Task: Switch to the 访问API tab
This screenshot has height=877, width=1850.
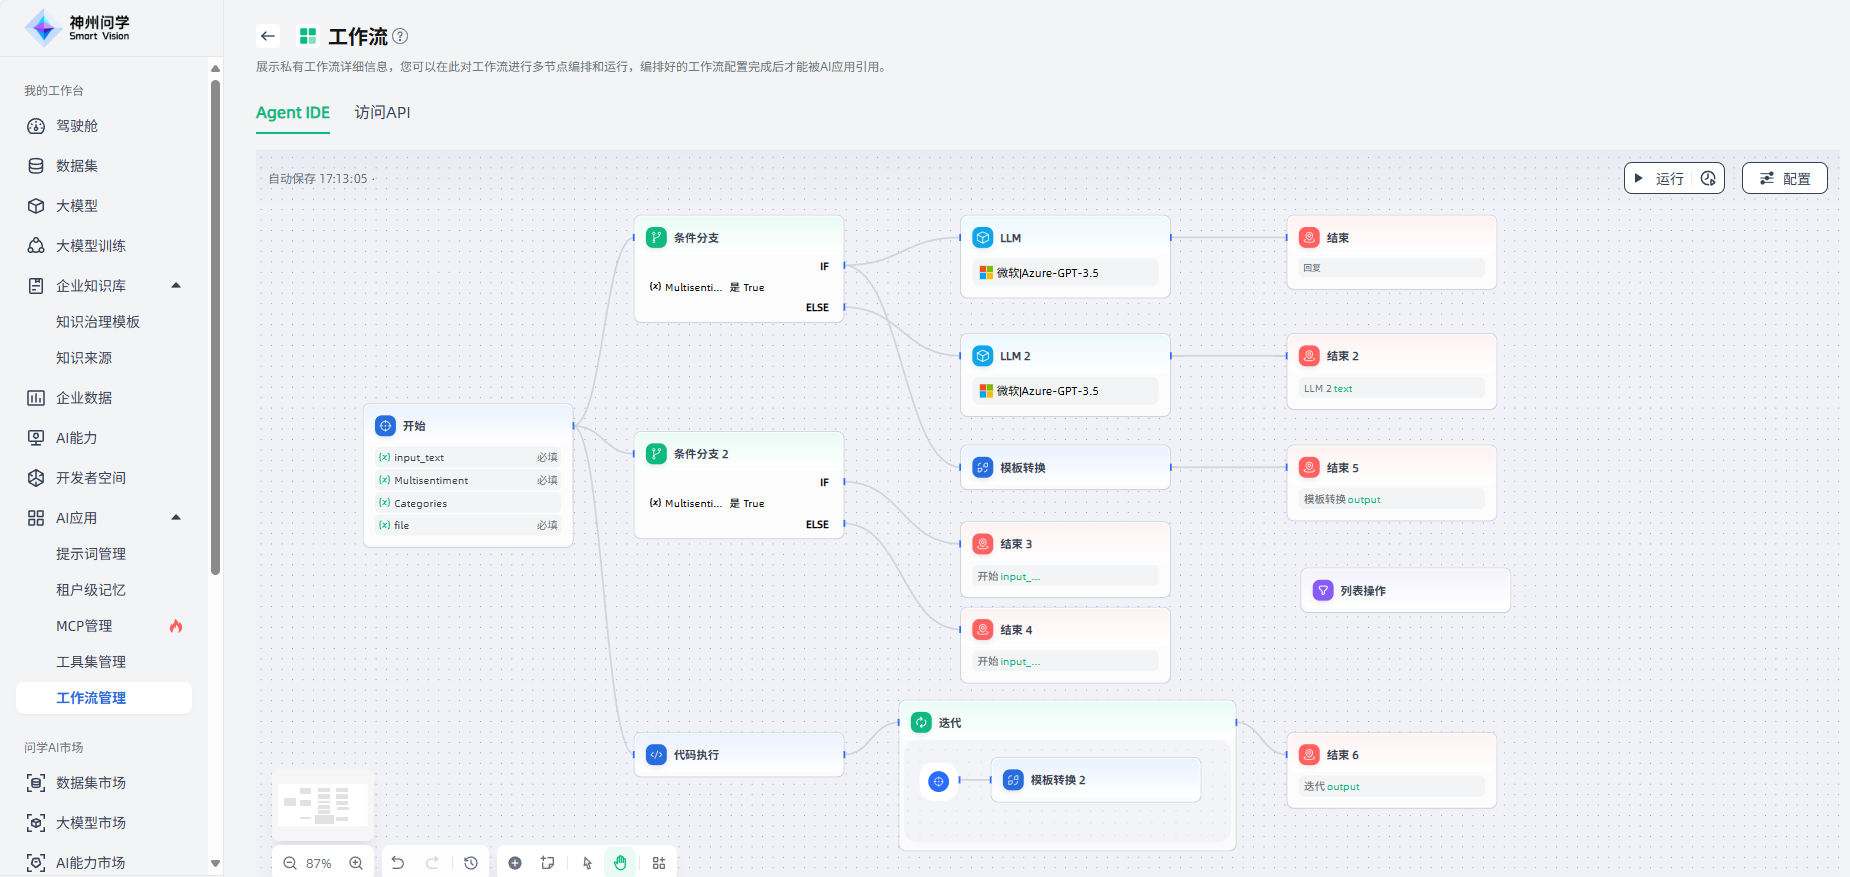Action: tap(382, 112)
